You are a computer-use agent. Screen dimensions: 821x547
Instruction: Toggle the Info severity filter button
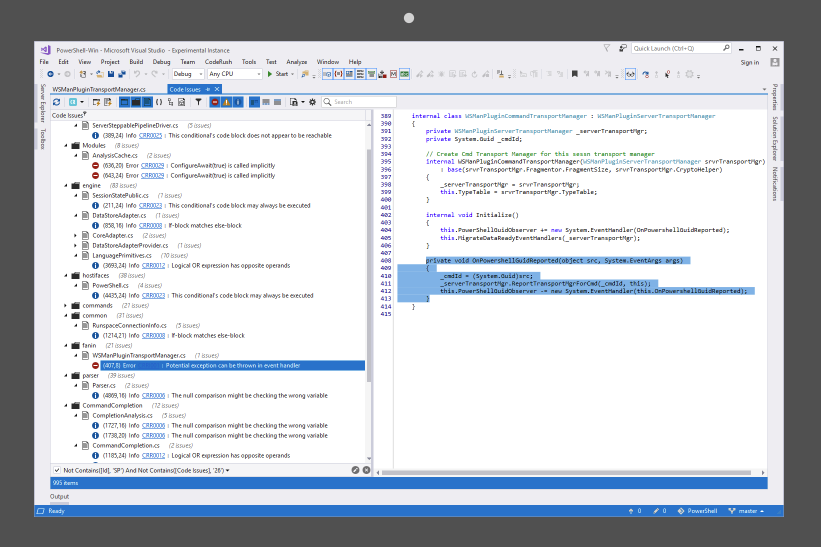[x=238, y=102]
